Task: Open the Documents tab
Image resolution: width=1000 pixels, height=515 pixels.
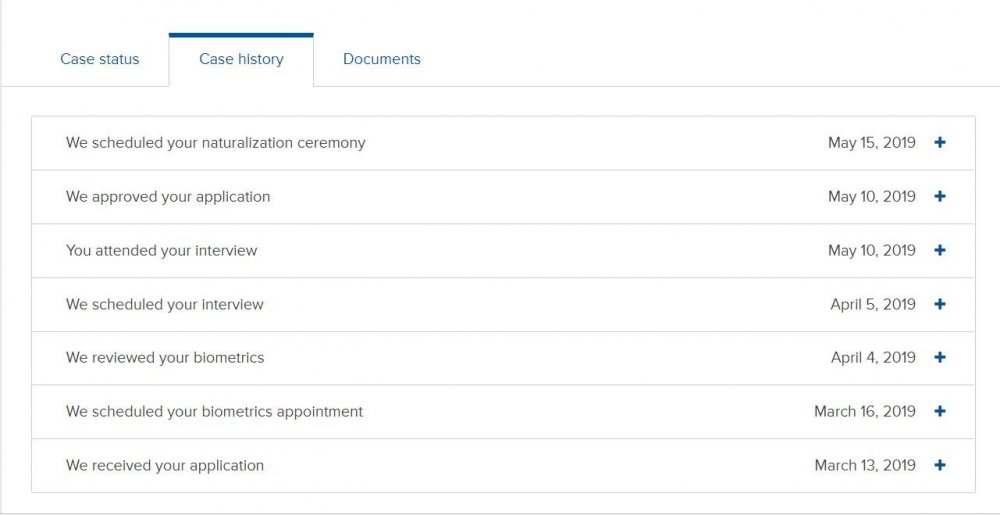Action: point(381,59)
